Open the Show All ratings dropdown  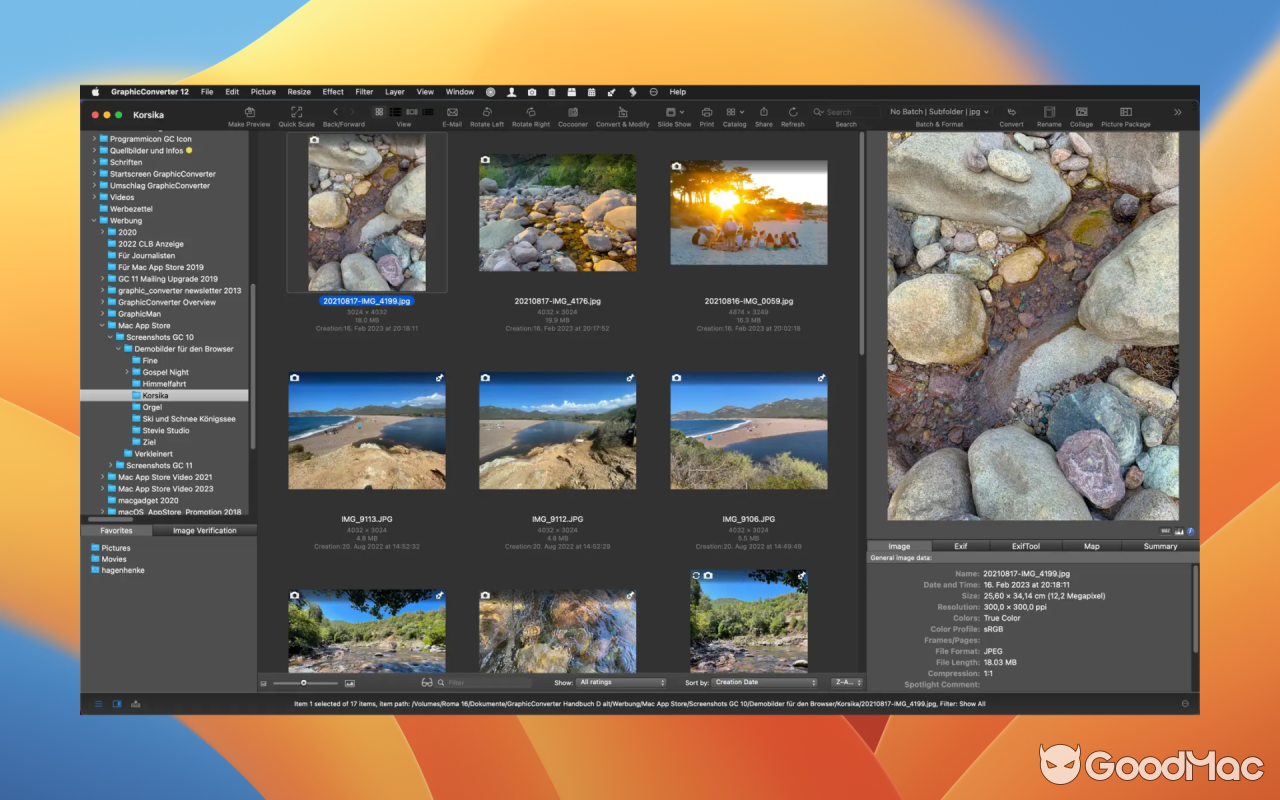pos(620,682)
